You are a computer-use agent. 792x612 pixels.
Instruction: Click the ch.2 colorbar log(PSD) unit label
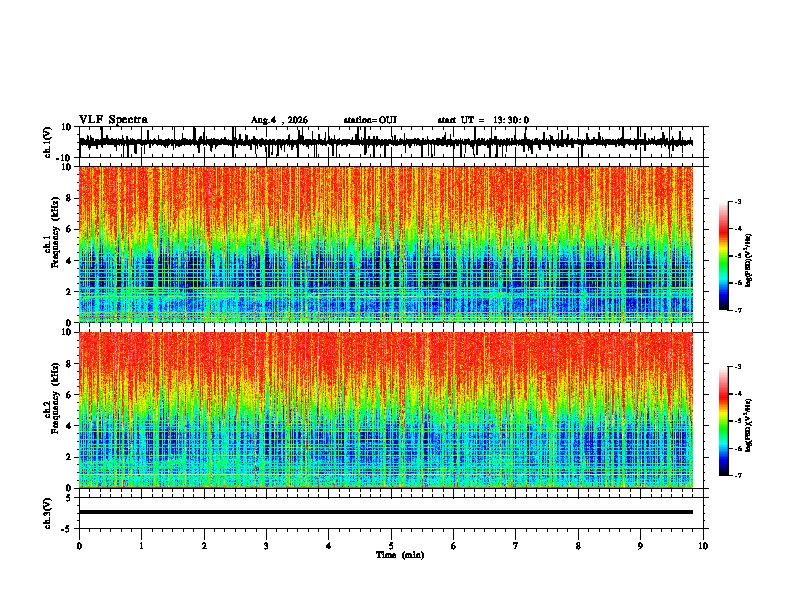748,425
